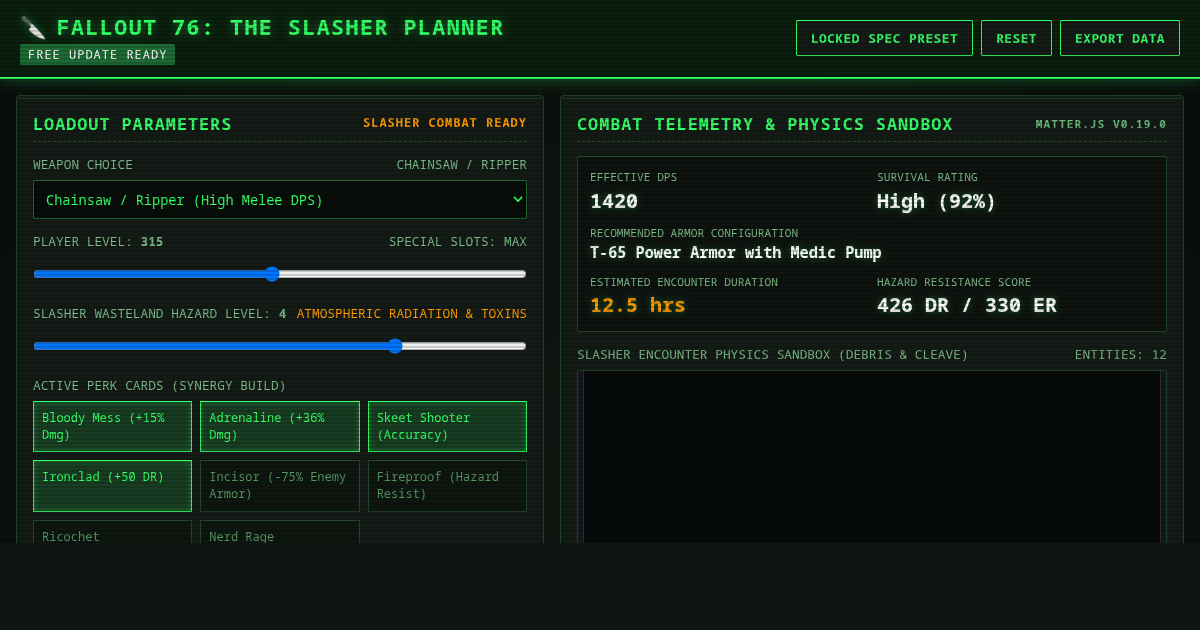Toggle the Skeet Shooter perk card

click(447, 426)
